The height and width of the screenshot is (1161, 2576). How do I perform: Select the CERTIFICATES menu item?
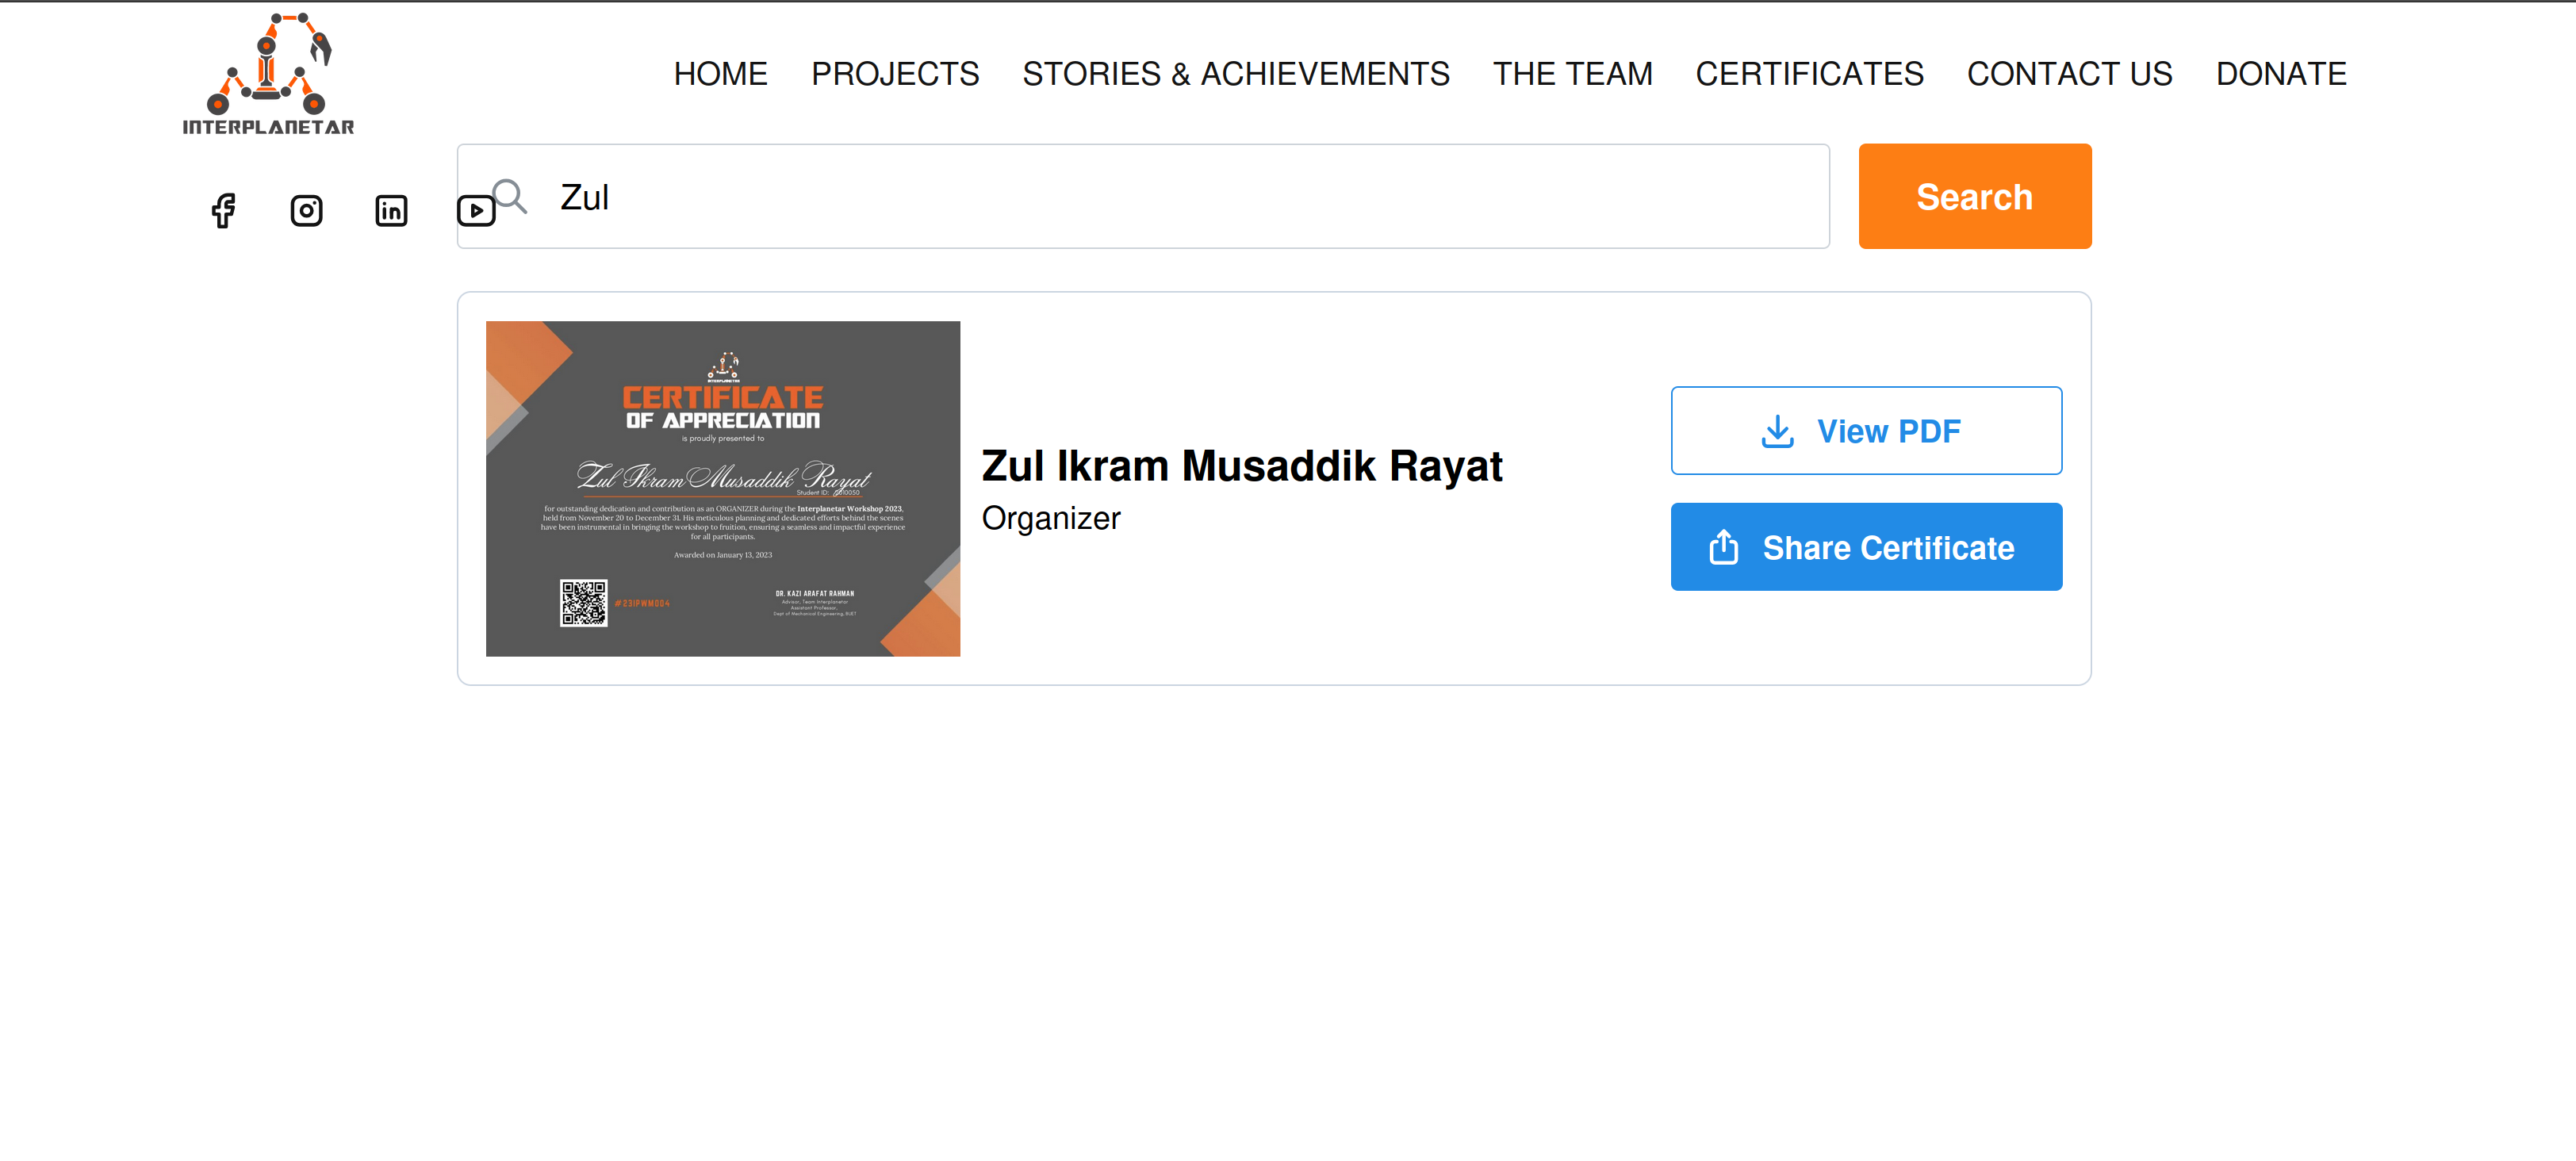click(x=1809, y=74)
